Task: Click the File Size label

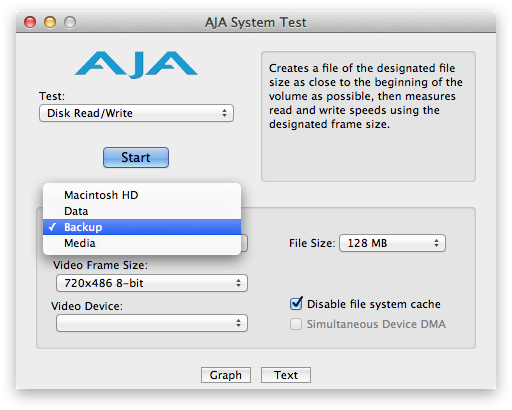Action: point(312,243)
